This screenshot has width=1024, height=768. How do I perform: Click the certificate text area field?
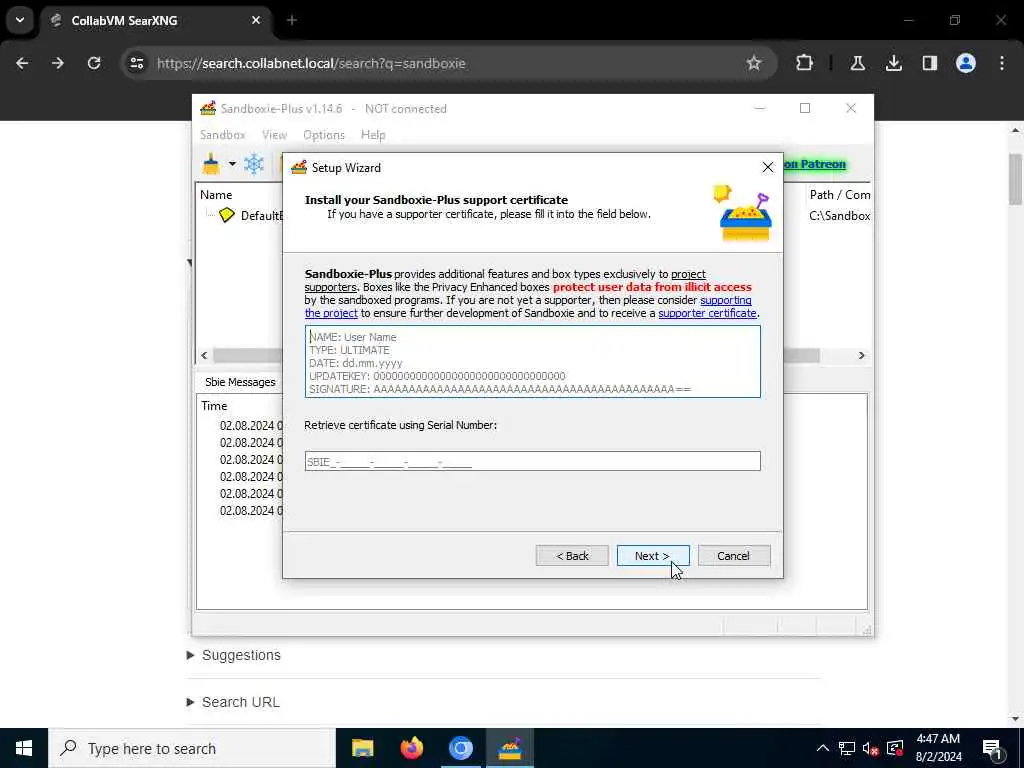point(532,362)
